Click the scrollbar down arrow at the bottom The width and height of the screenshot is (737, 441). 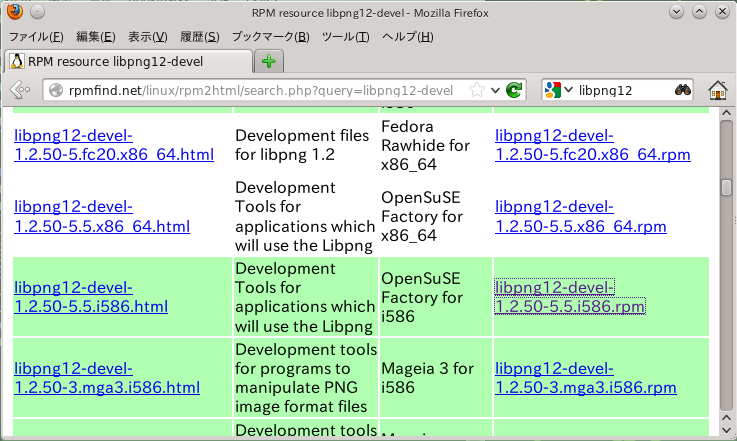(x=726, y=430)
